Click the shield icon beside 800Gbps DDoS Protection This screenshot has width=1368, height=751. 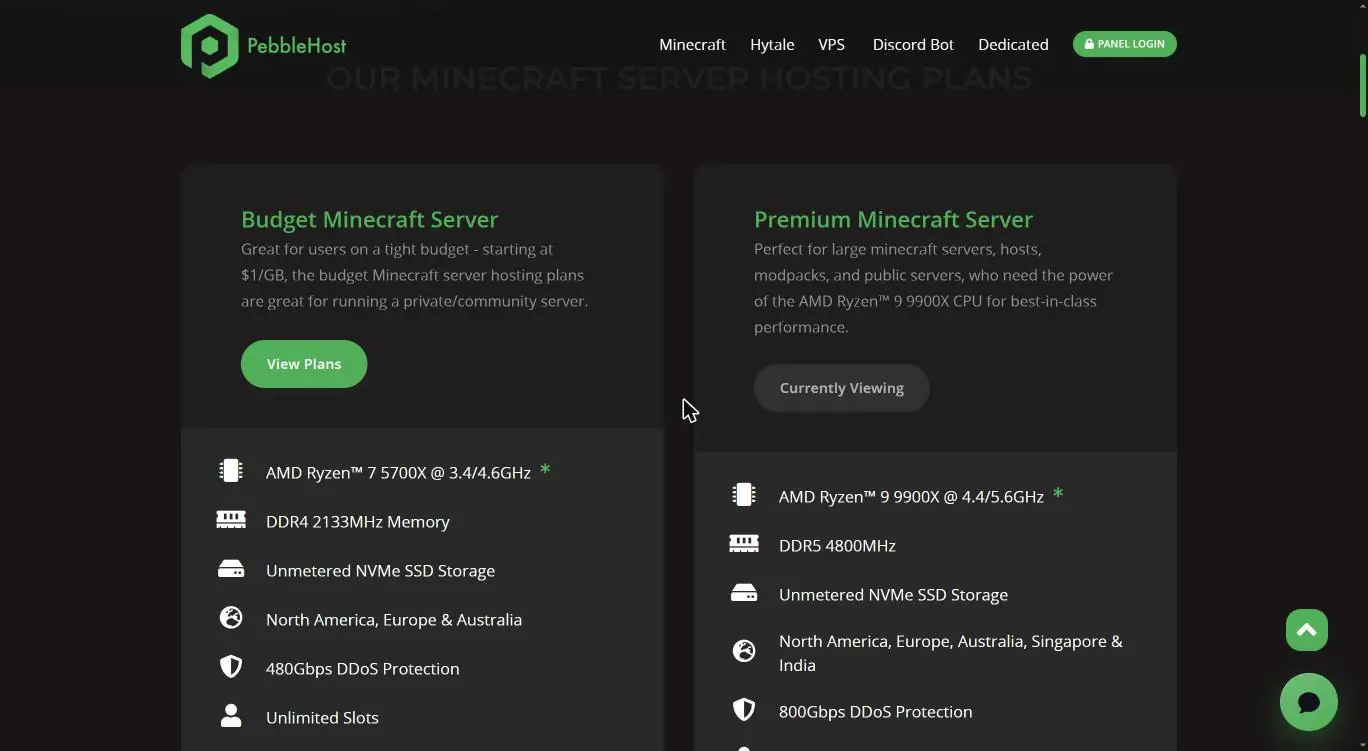point(744,710)
